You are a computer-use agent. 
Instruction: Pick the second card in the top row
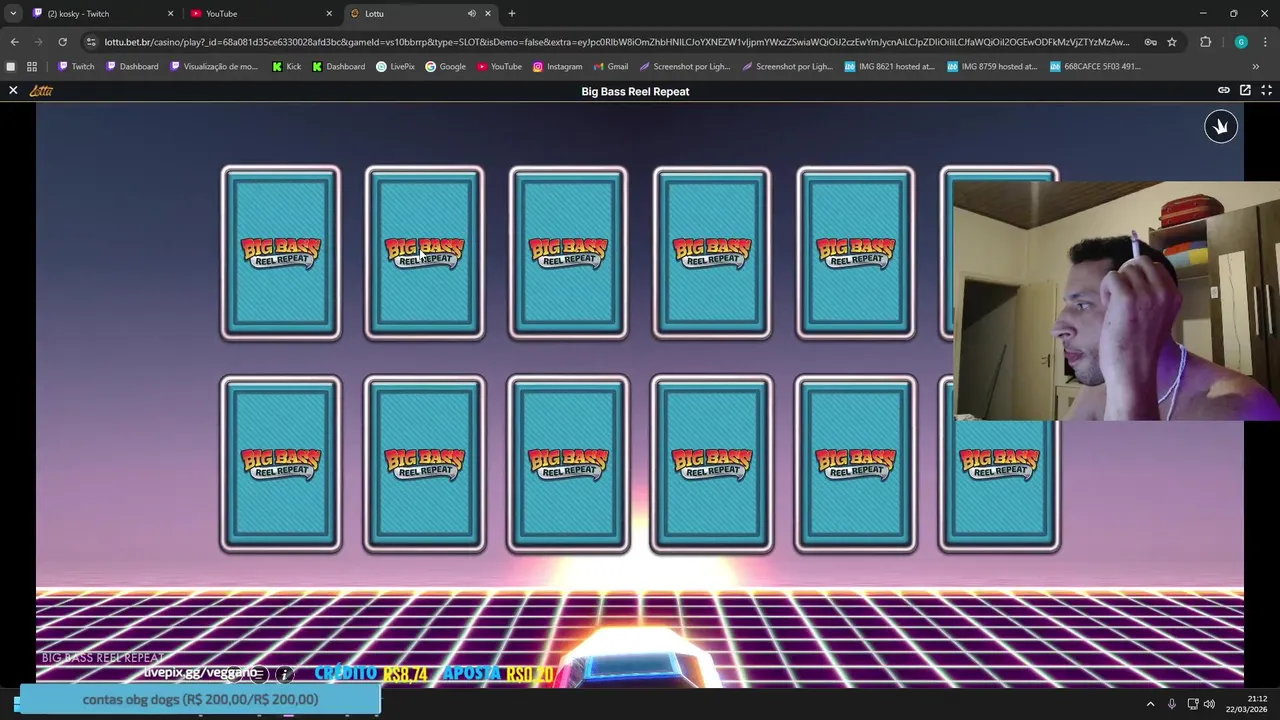click(x=424, y=253)
